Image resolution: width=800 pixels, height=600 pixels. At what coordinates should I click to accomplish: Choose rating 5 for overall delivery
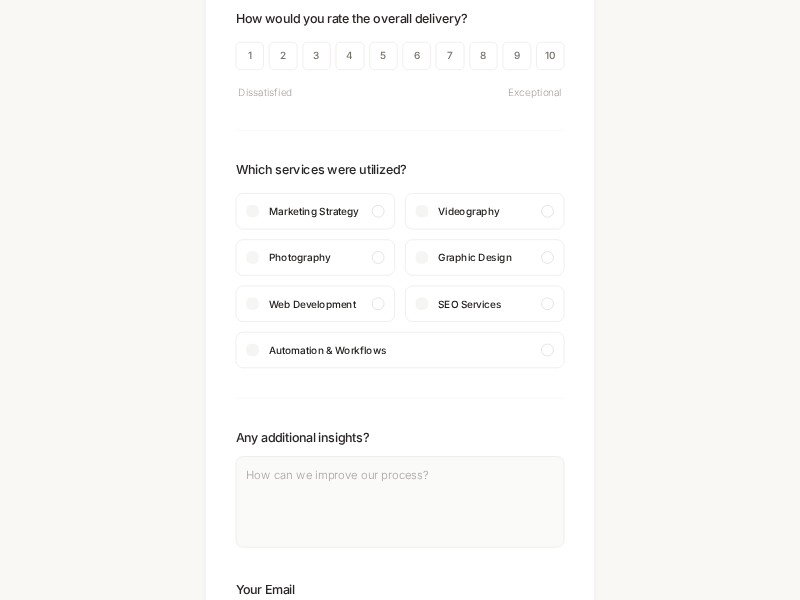coord(383,56)
